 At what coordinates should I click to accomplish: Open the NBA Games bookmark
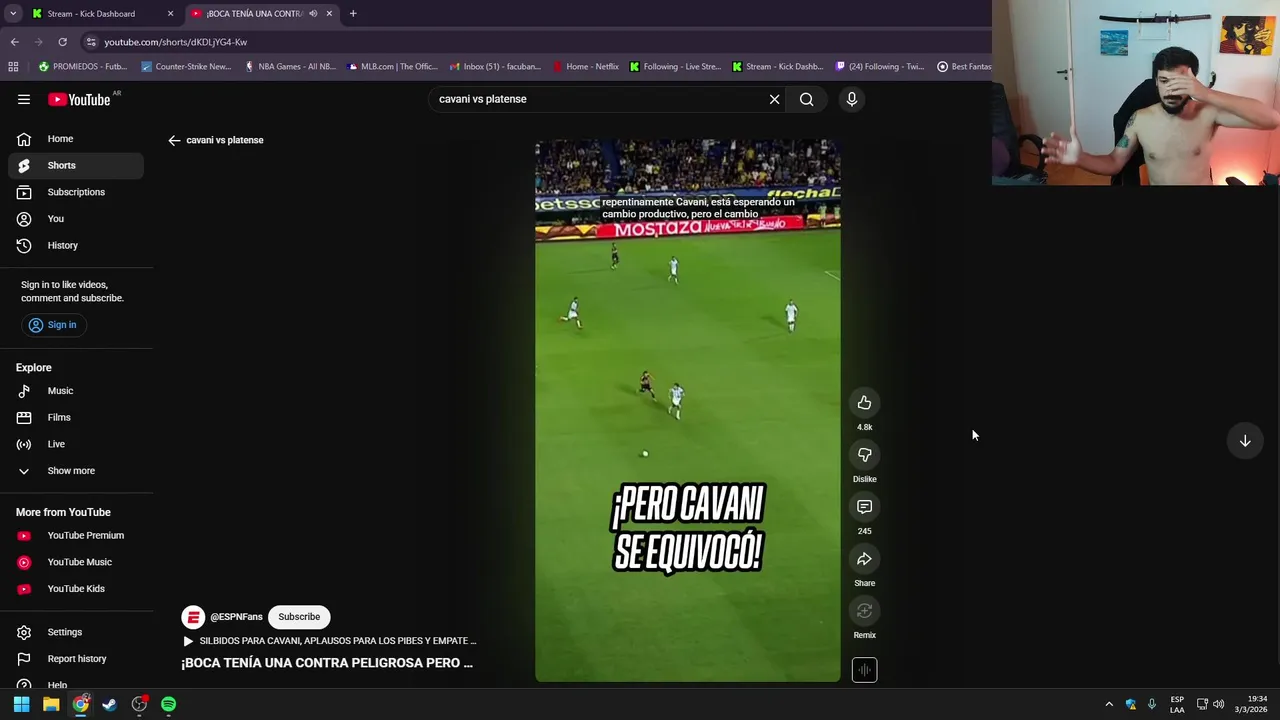(x=290, y=67)
